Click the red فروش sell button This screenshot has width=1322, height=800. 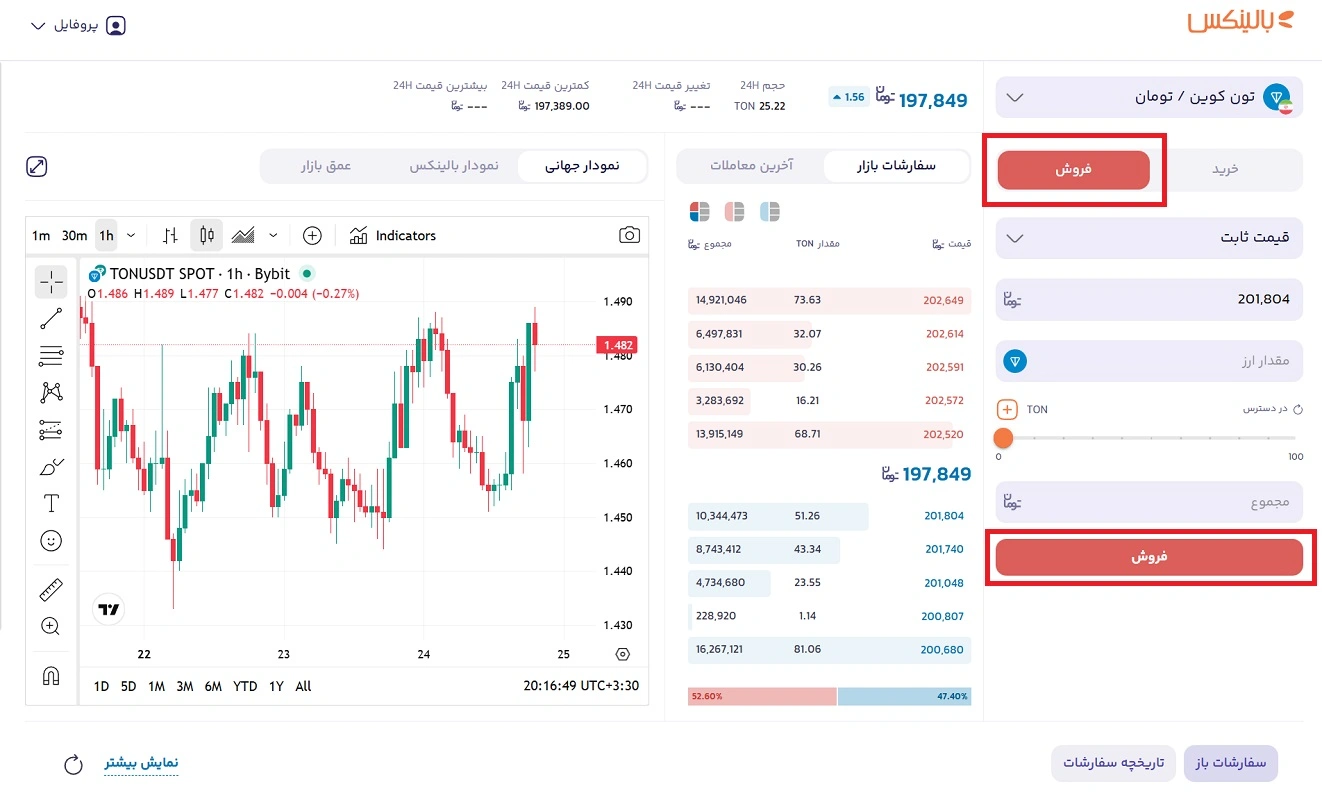tap(1150, 558)
